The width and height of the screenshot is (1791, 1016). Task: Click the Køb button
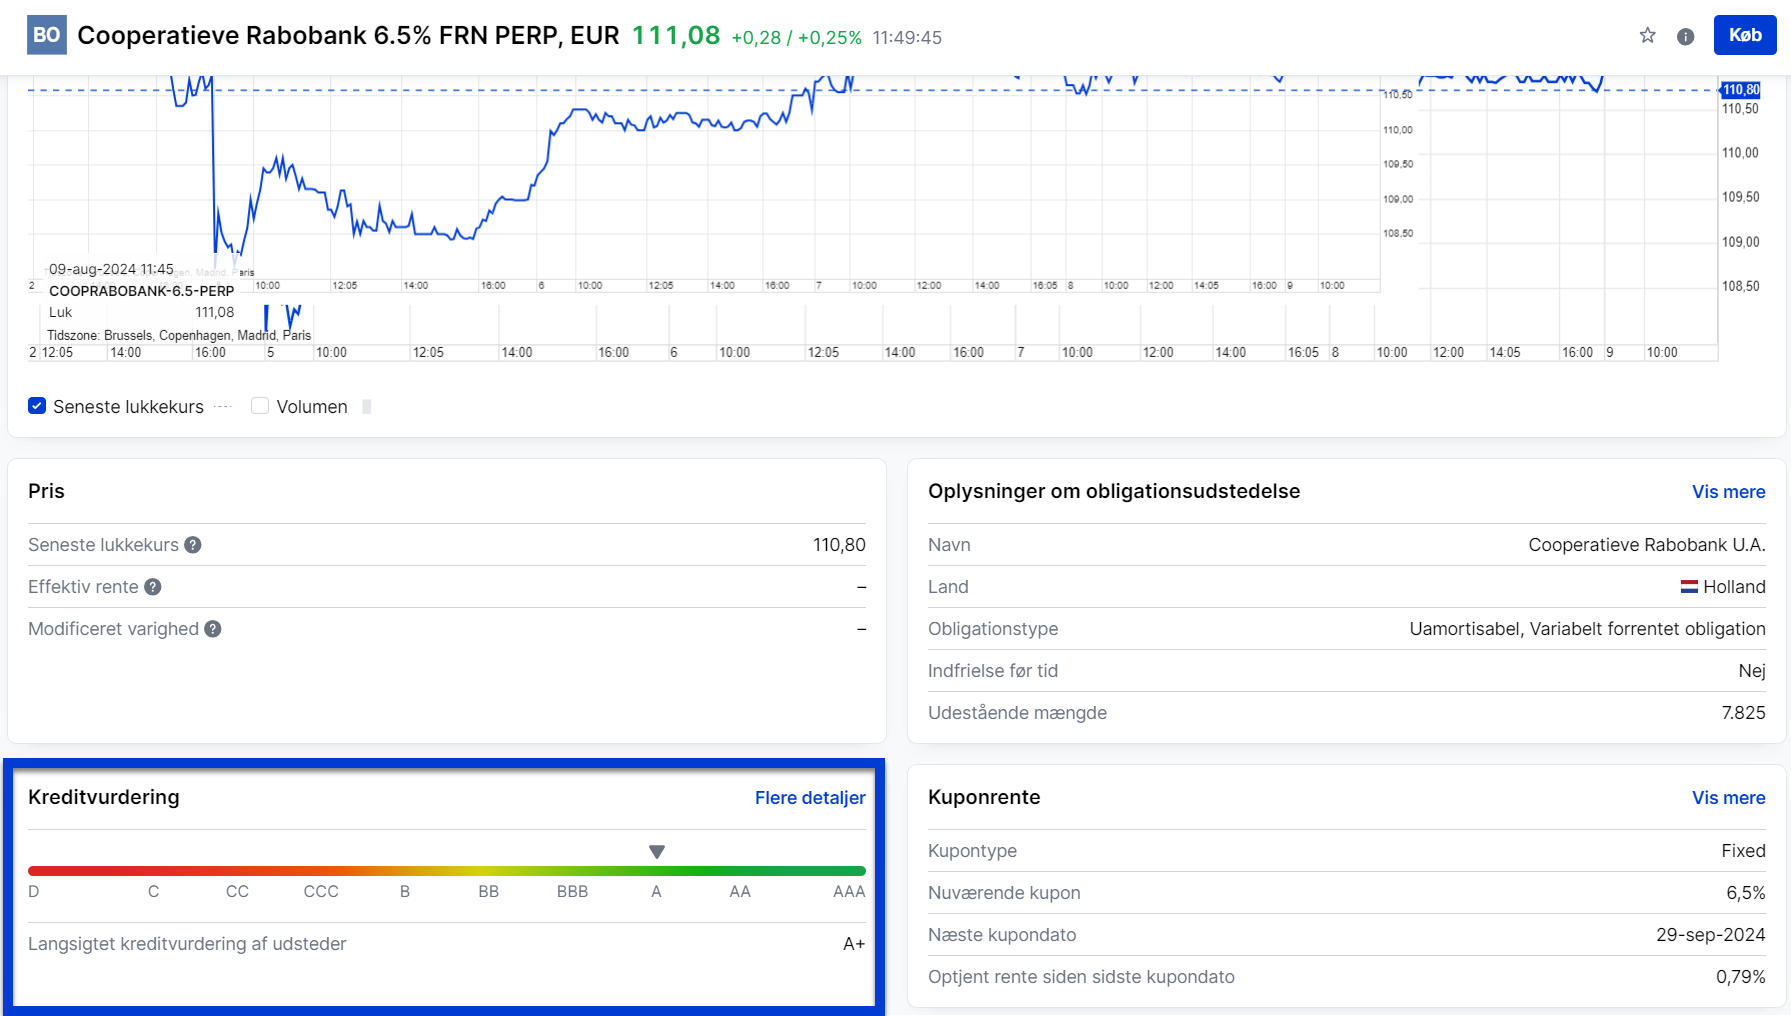(x=1745, y=35)
